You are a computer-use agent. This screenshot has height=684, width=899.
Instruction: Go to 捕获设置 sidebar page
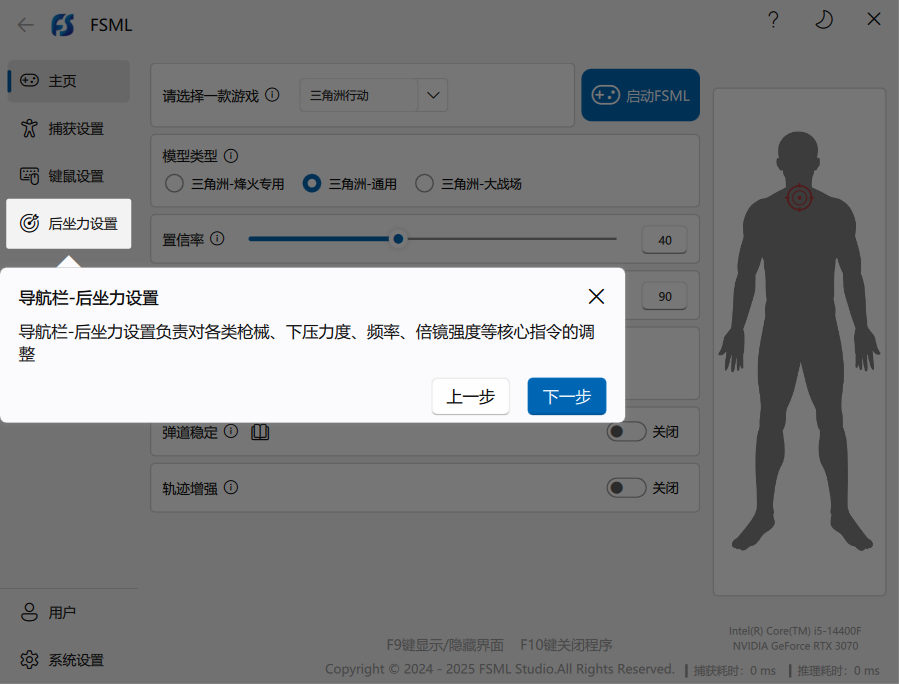pos(68,129)
